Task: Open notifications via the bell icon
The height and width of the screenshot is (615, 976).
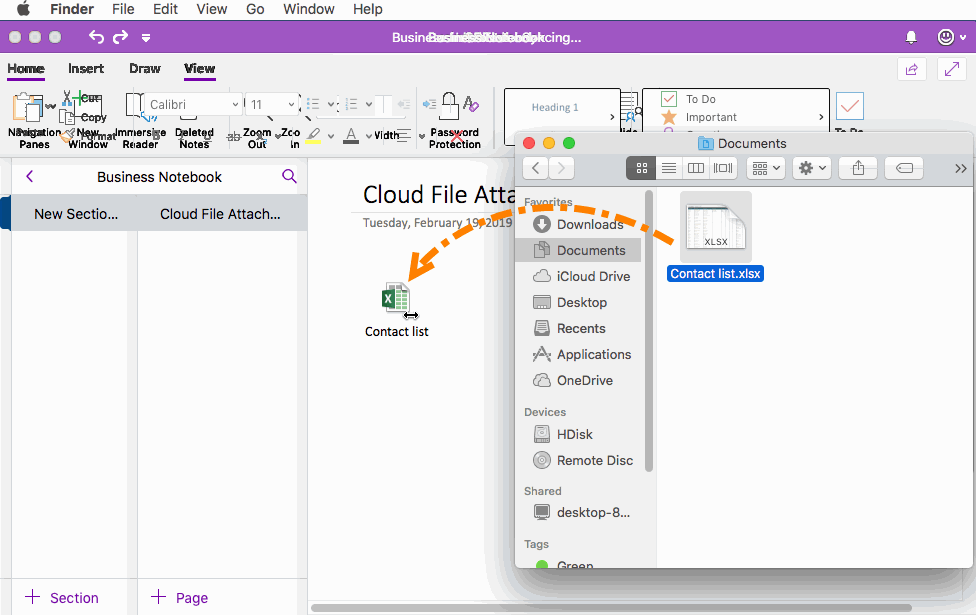Action: [x=911, y=37]
